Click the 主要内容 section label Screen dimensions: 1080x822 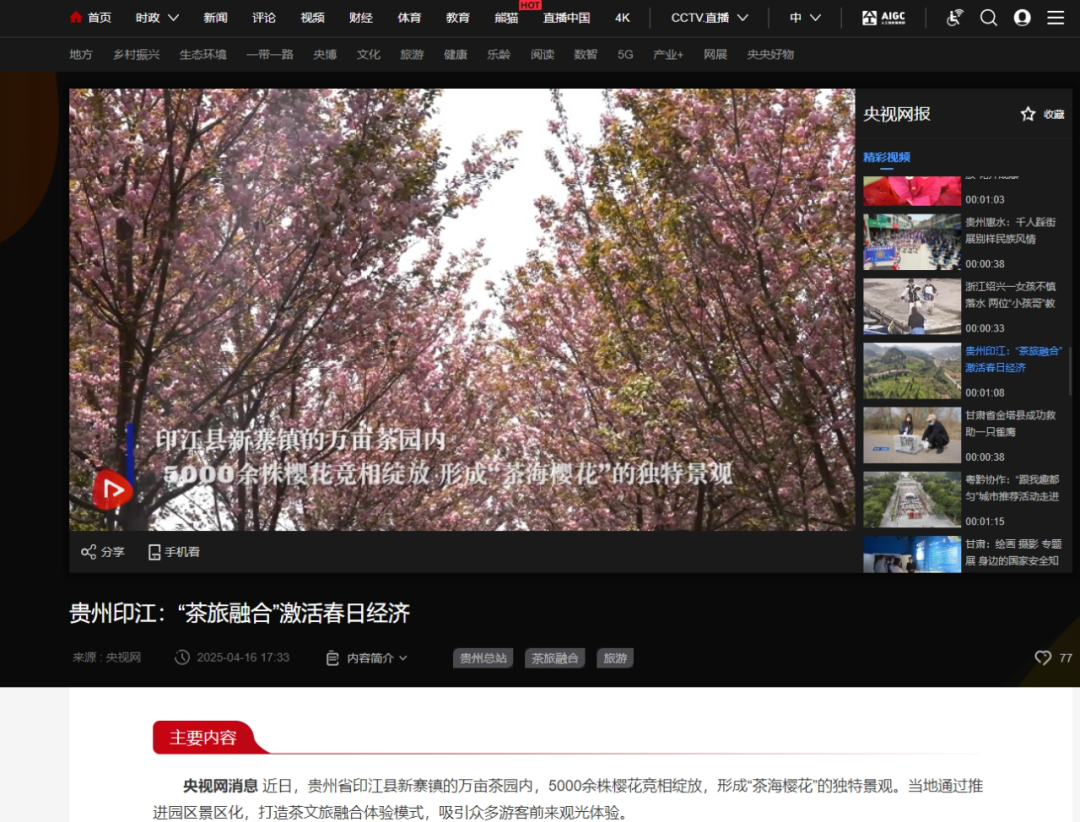(203, 737)
